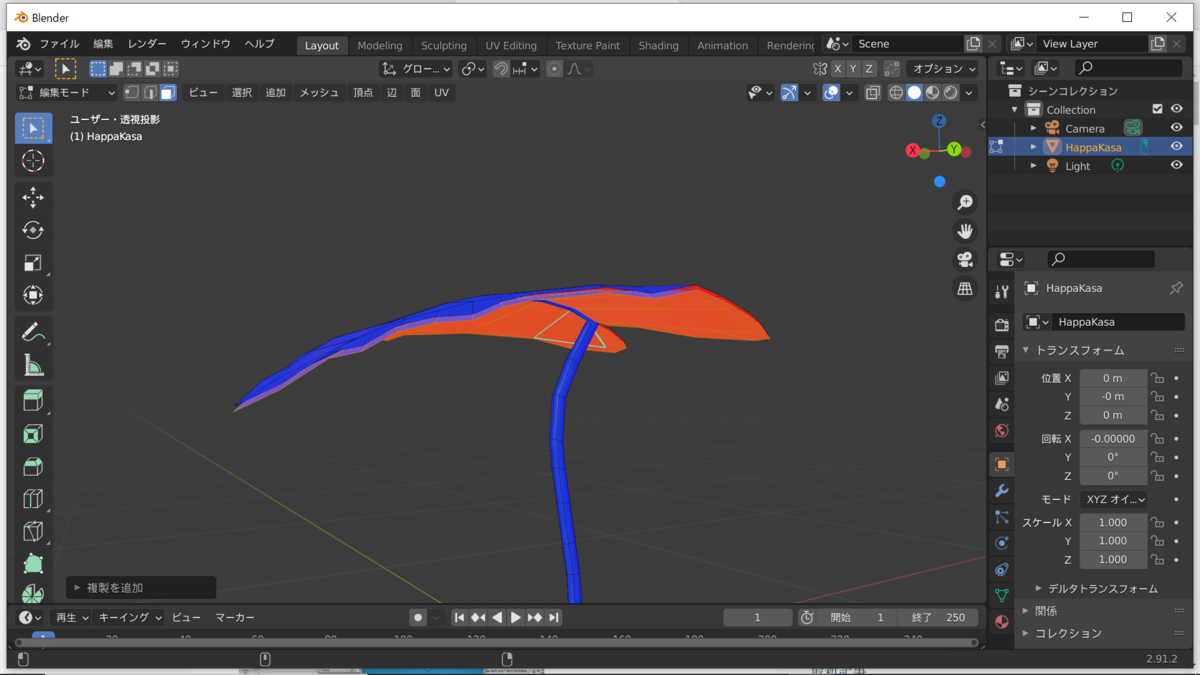
Task: Toggle Y mirror axis button
Action: [853, 69]
